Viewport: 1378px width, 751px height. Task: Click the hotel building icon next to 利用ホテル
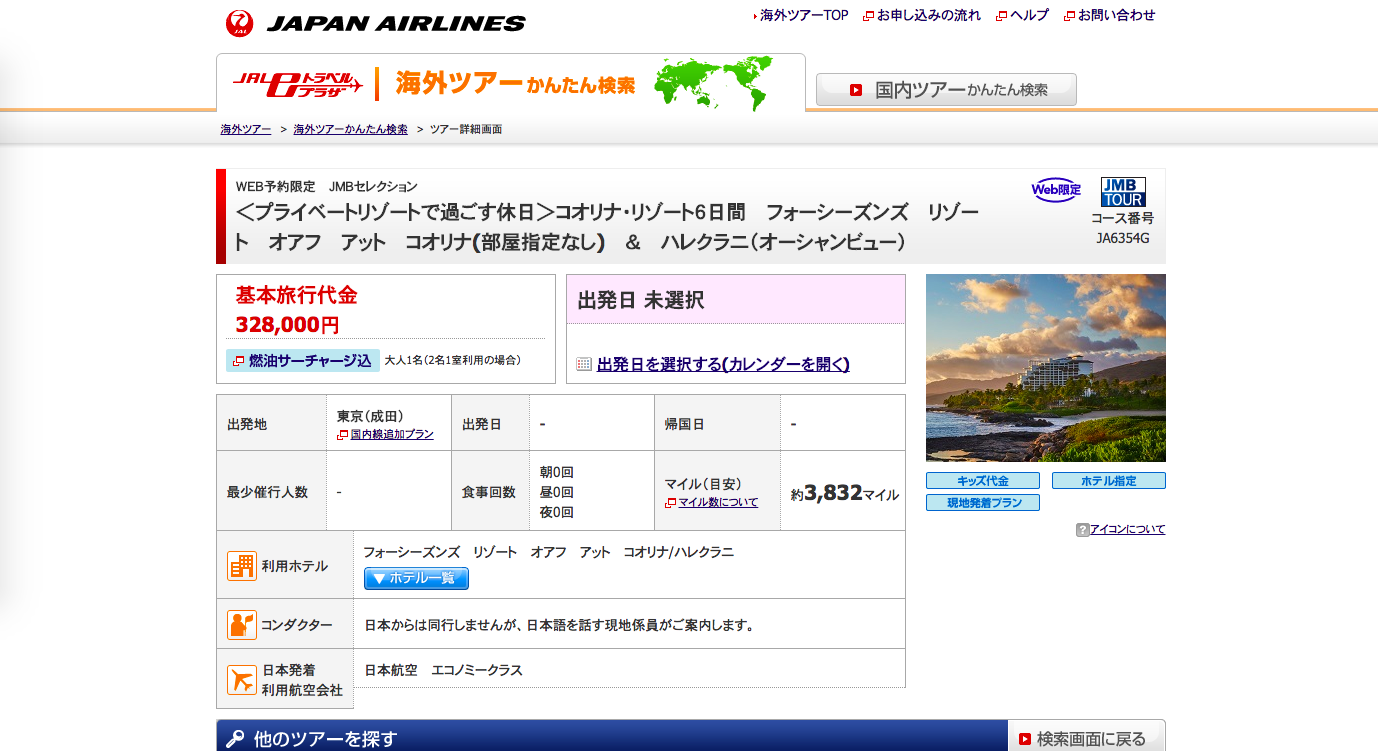coord(242,566)
